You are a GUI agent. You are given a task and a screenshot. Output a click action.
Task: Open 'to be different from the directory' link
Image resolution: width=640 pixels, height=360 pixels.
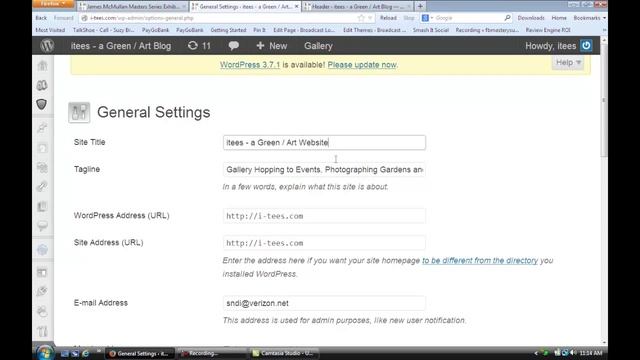pyautogui.click(x=480, y=260)
